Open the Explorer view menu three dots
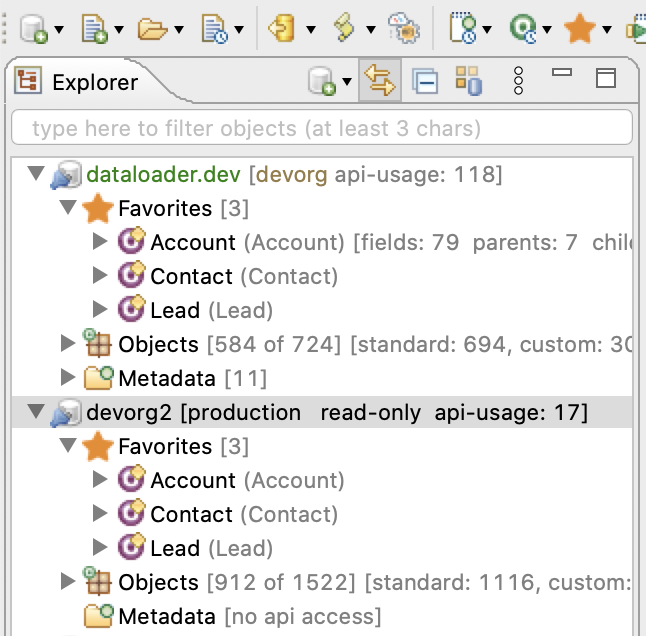 pos(519,81)
